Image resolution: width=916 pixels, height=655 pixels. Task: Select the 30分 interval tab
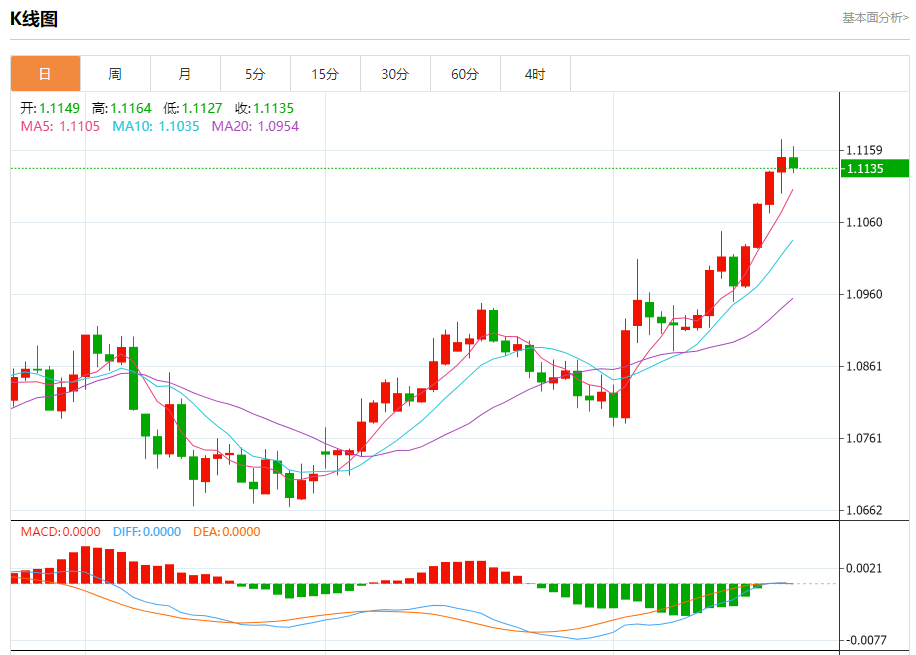[395, 74]
